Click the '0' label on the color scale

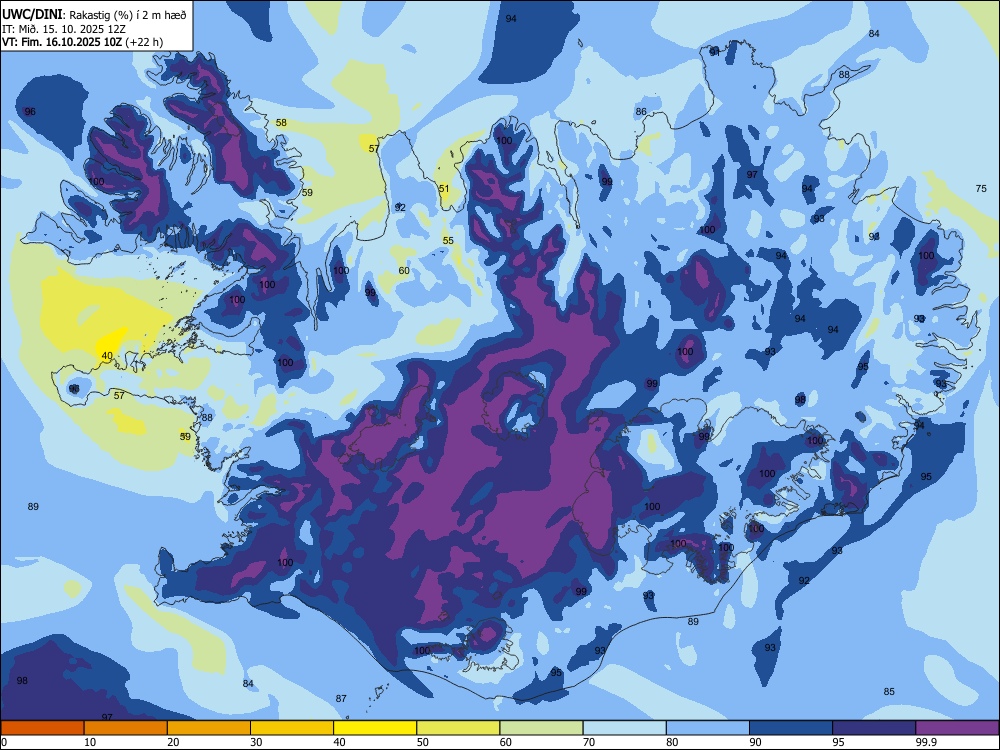click(4, 742)
